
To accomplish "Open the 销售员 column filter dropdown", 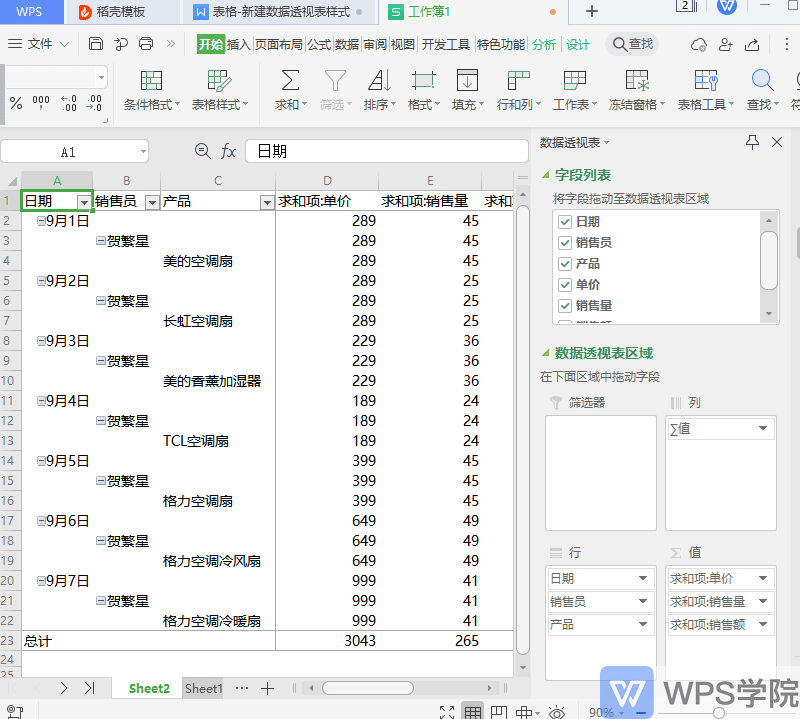I will pos(152,203).
